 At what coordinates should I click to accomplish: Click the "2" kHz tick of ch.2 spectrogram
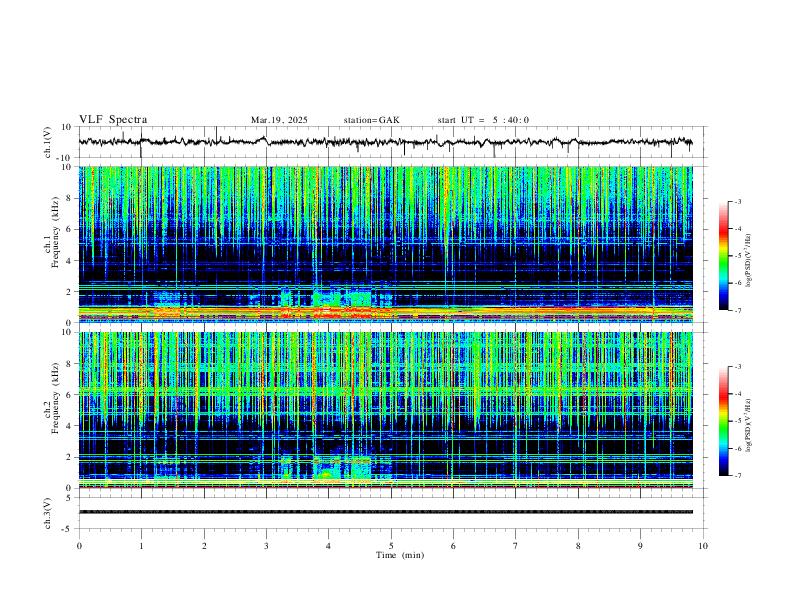pos(69,457)
